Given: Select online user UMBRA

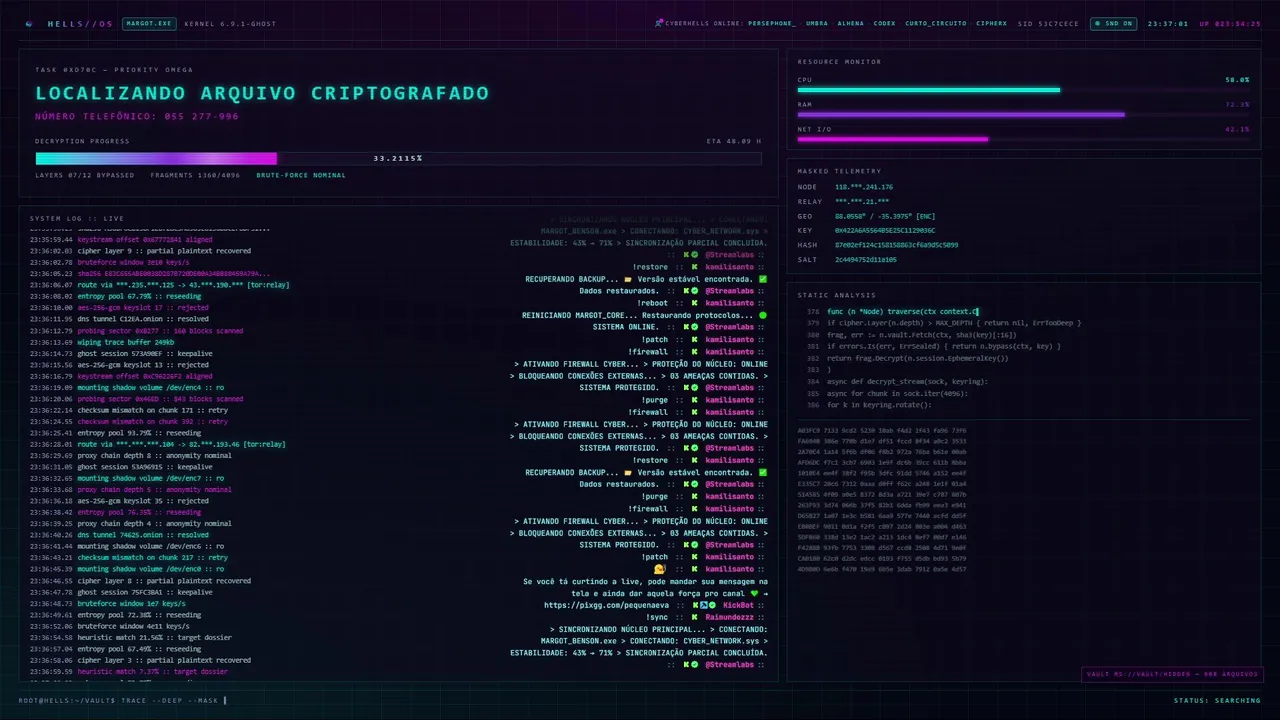Looking at the screenshot, I should coord(816,23).
